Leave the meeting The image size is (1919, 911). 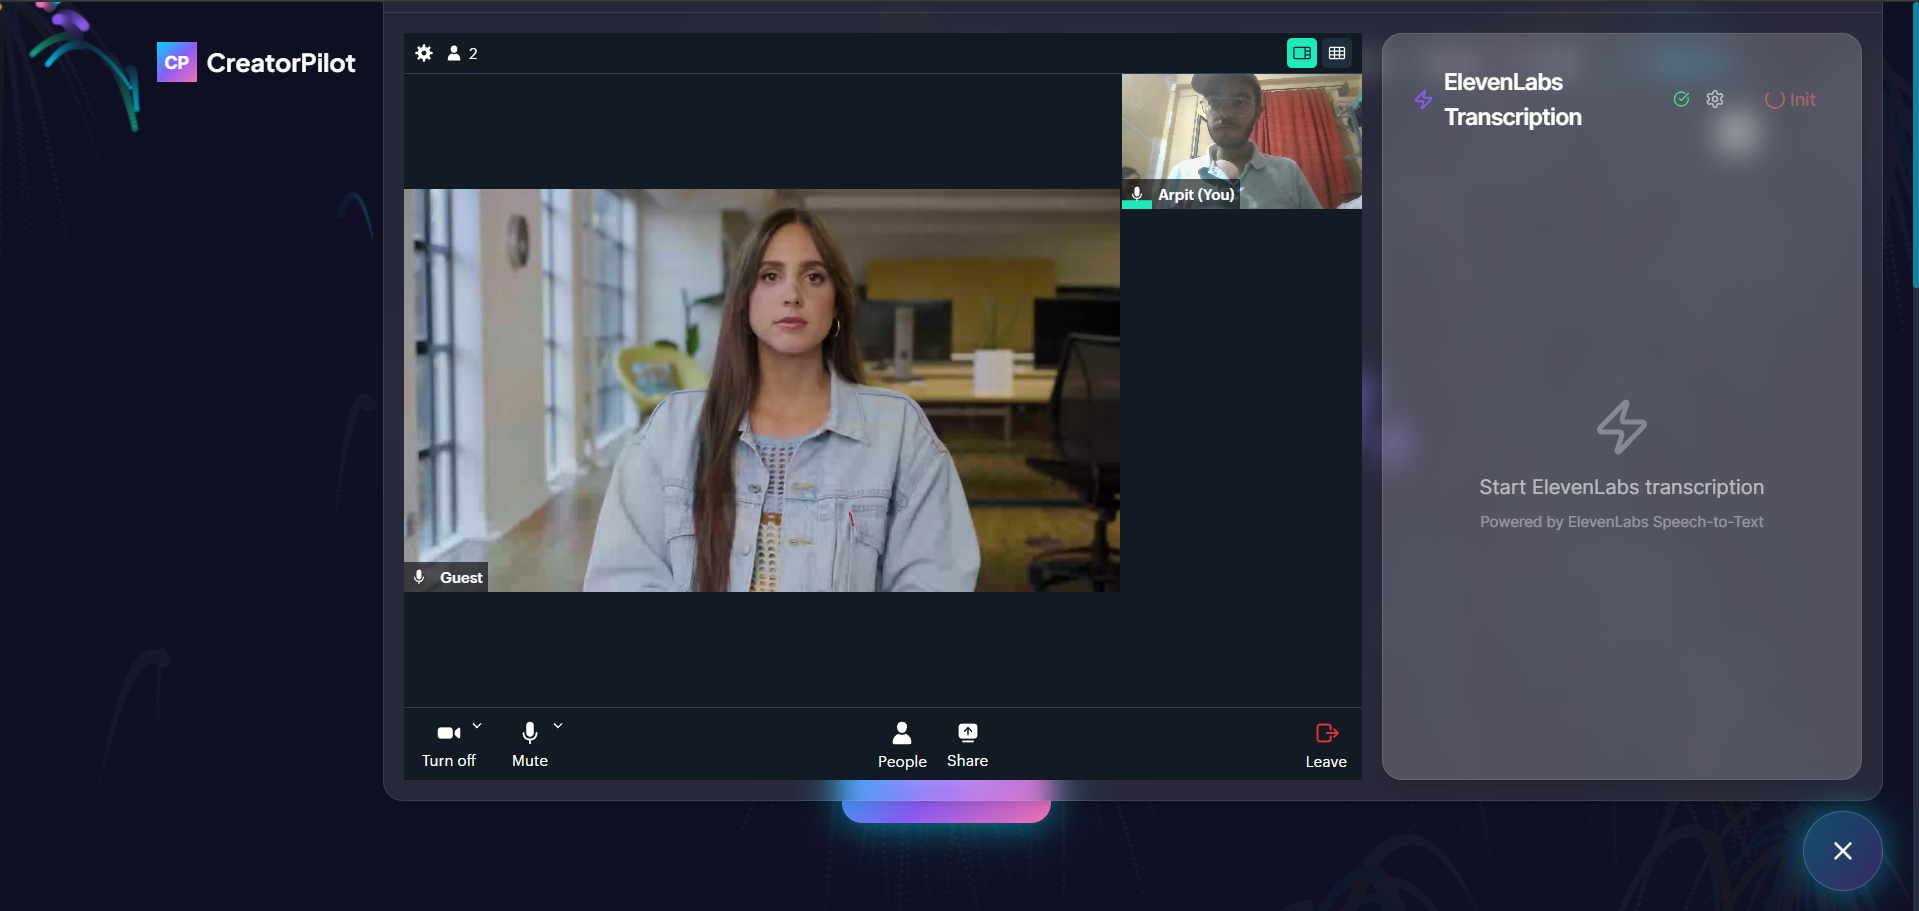(1326, 746)
